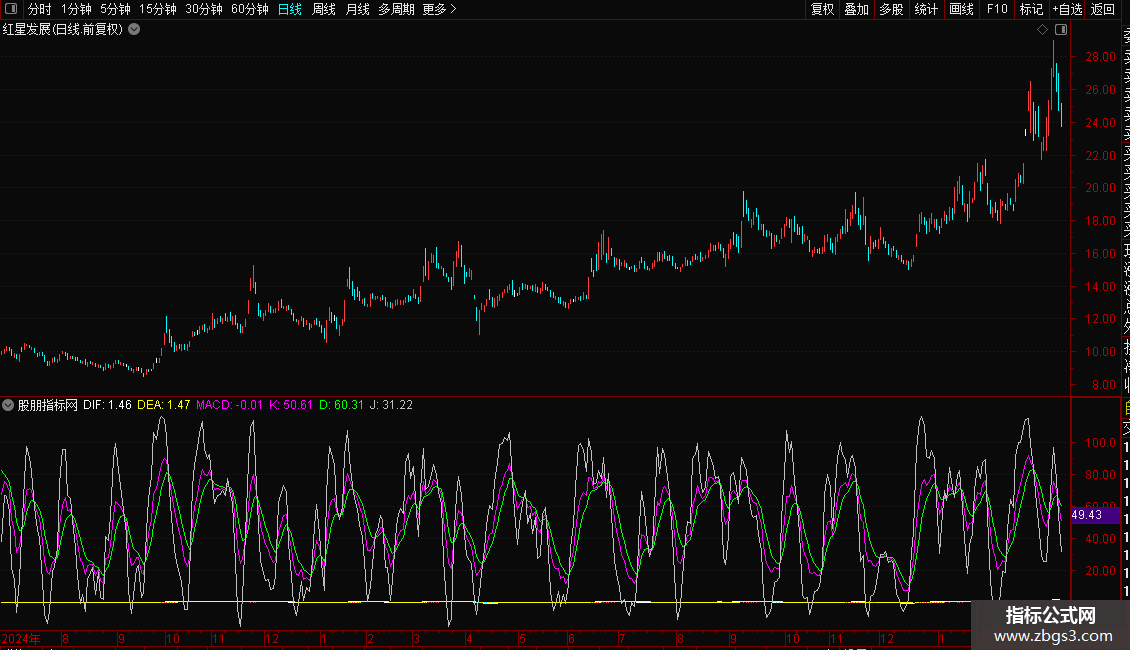Viewport: 1130px width, 650px height.
Task: Click the diamond icon above price axis
Action: (x=1042, y=30)
